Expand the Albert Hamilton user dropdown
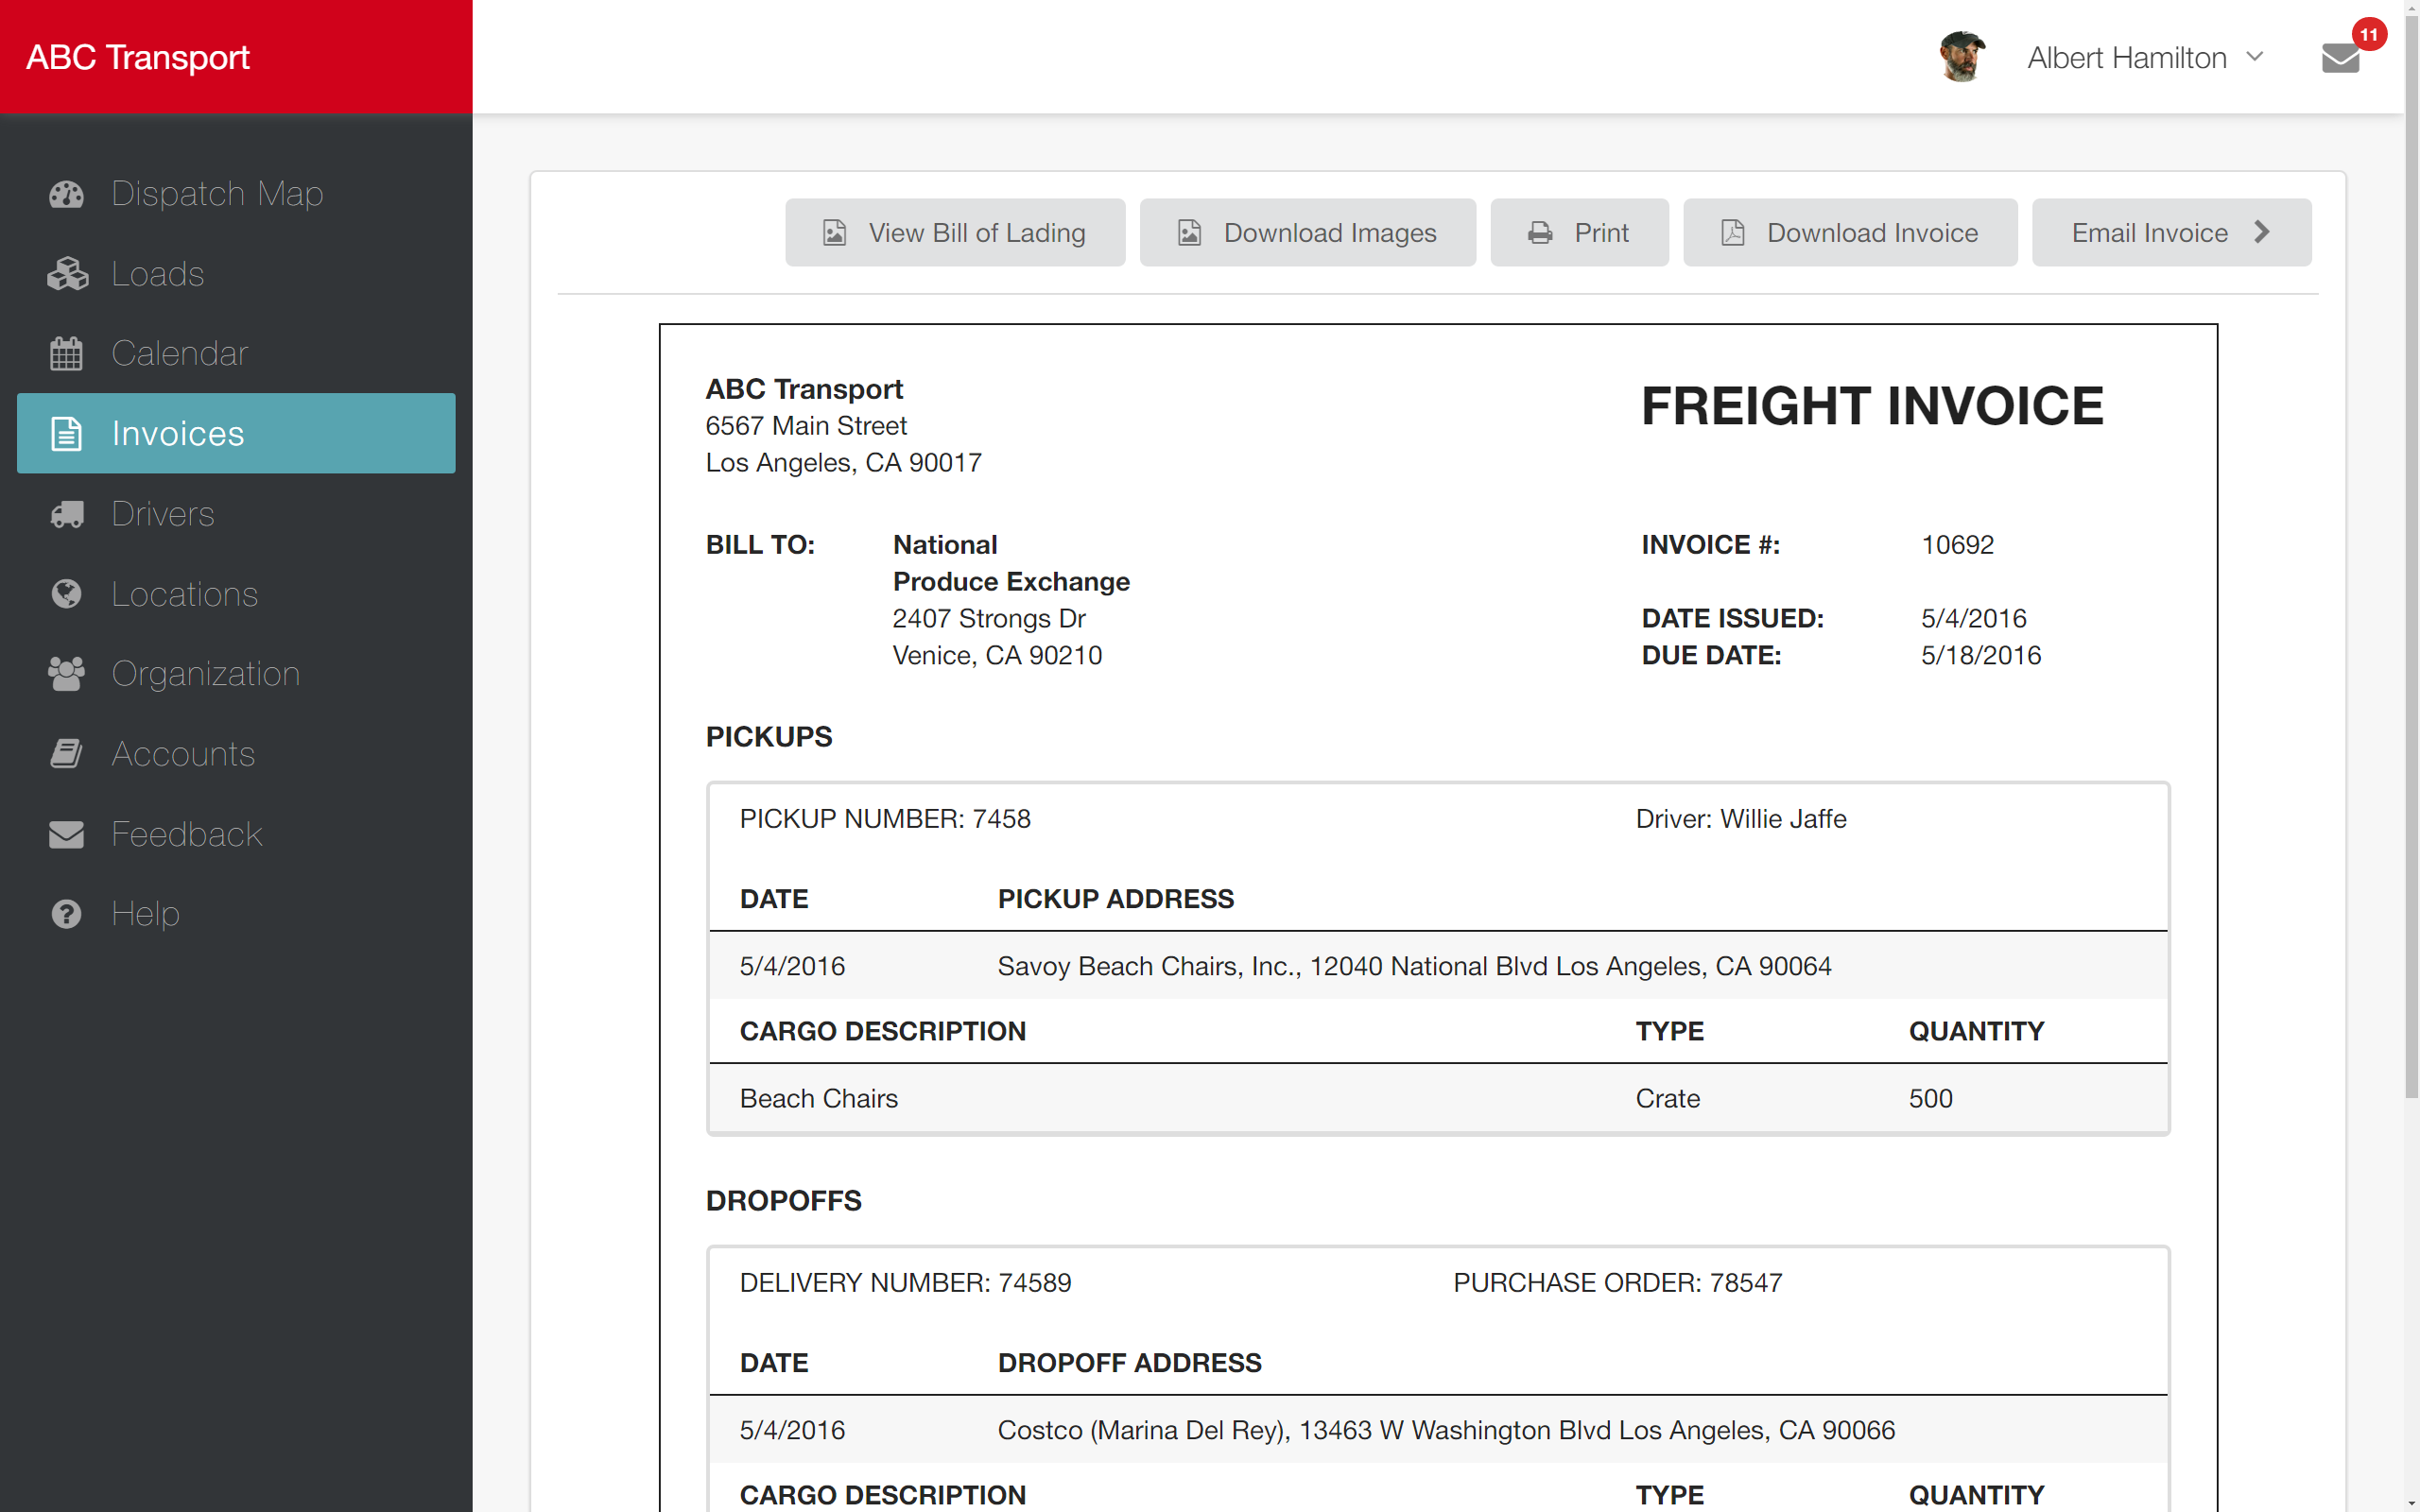Viewport: 2420px width, 1512px height. click(x=2254, y=57)
